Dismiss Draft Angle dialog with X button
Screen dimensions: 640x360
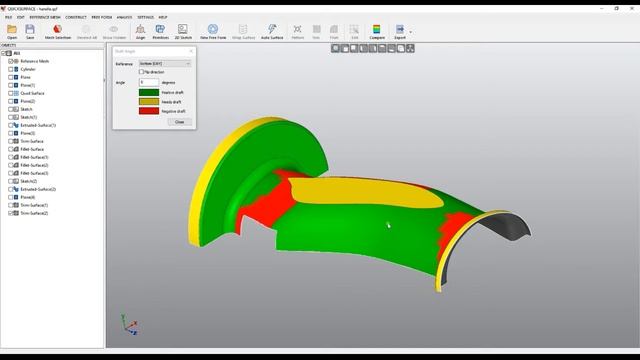click(191, 51)
